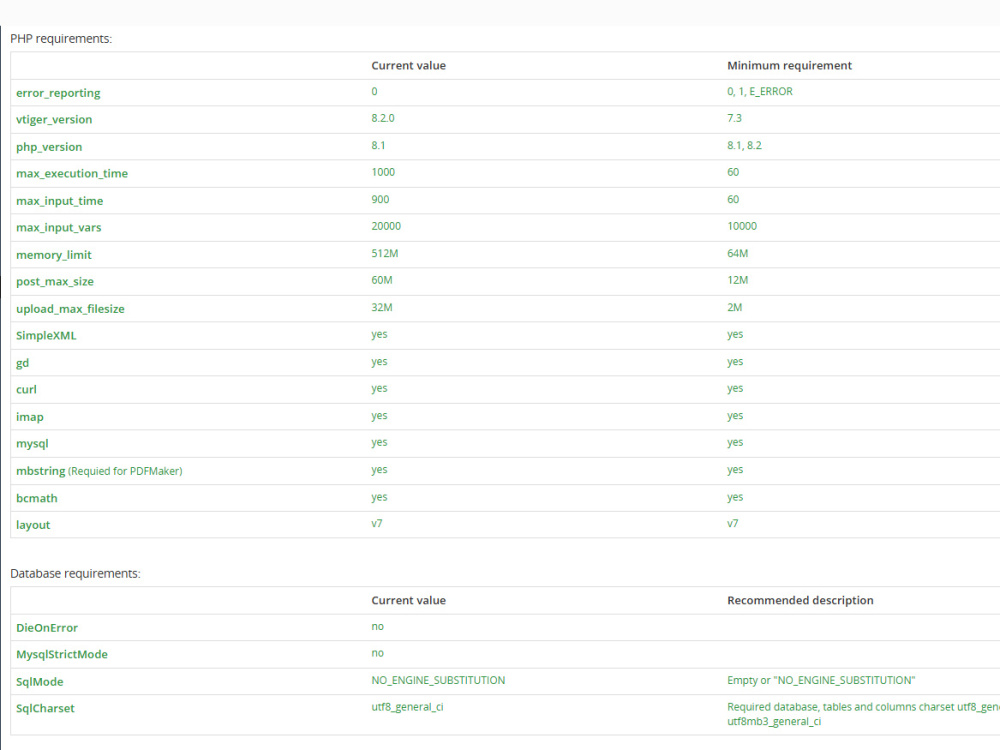Select max_input_vars current value 20000
1000x750 pixels.
coord(386,226)
